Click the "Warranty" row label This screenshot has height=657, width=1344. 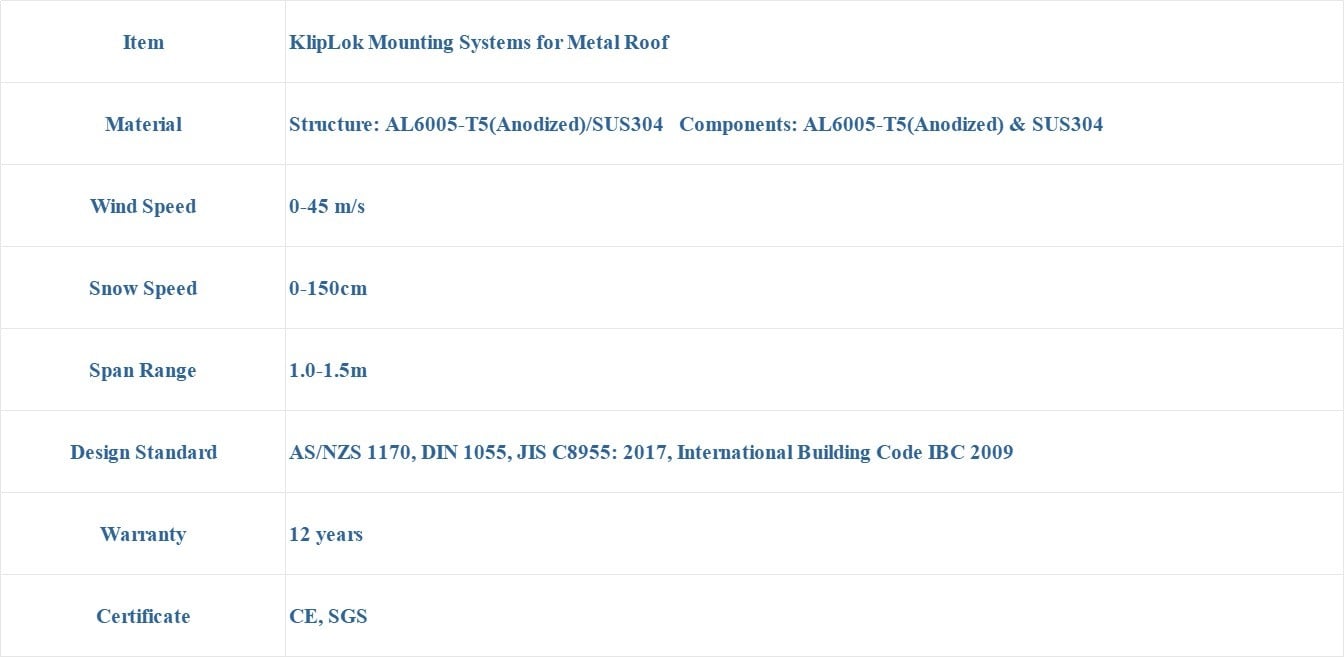[x=143, y=534]
